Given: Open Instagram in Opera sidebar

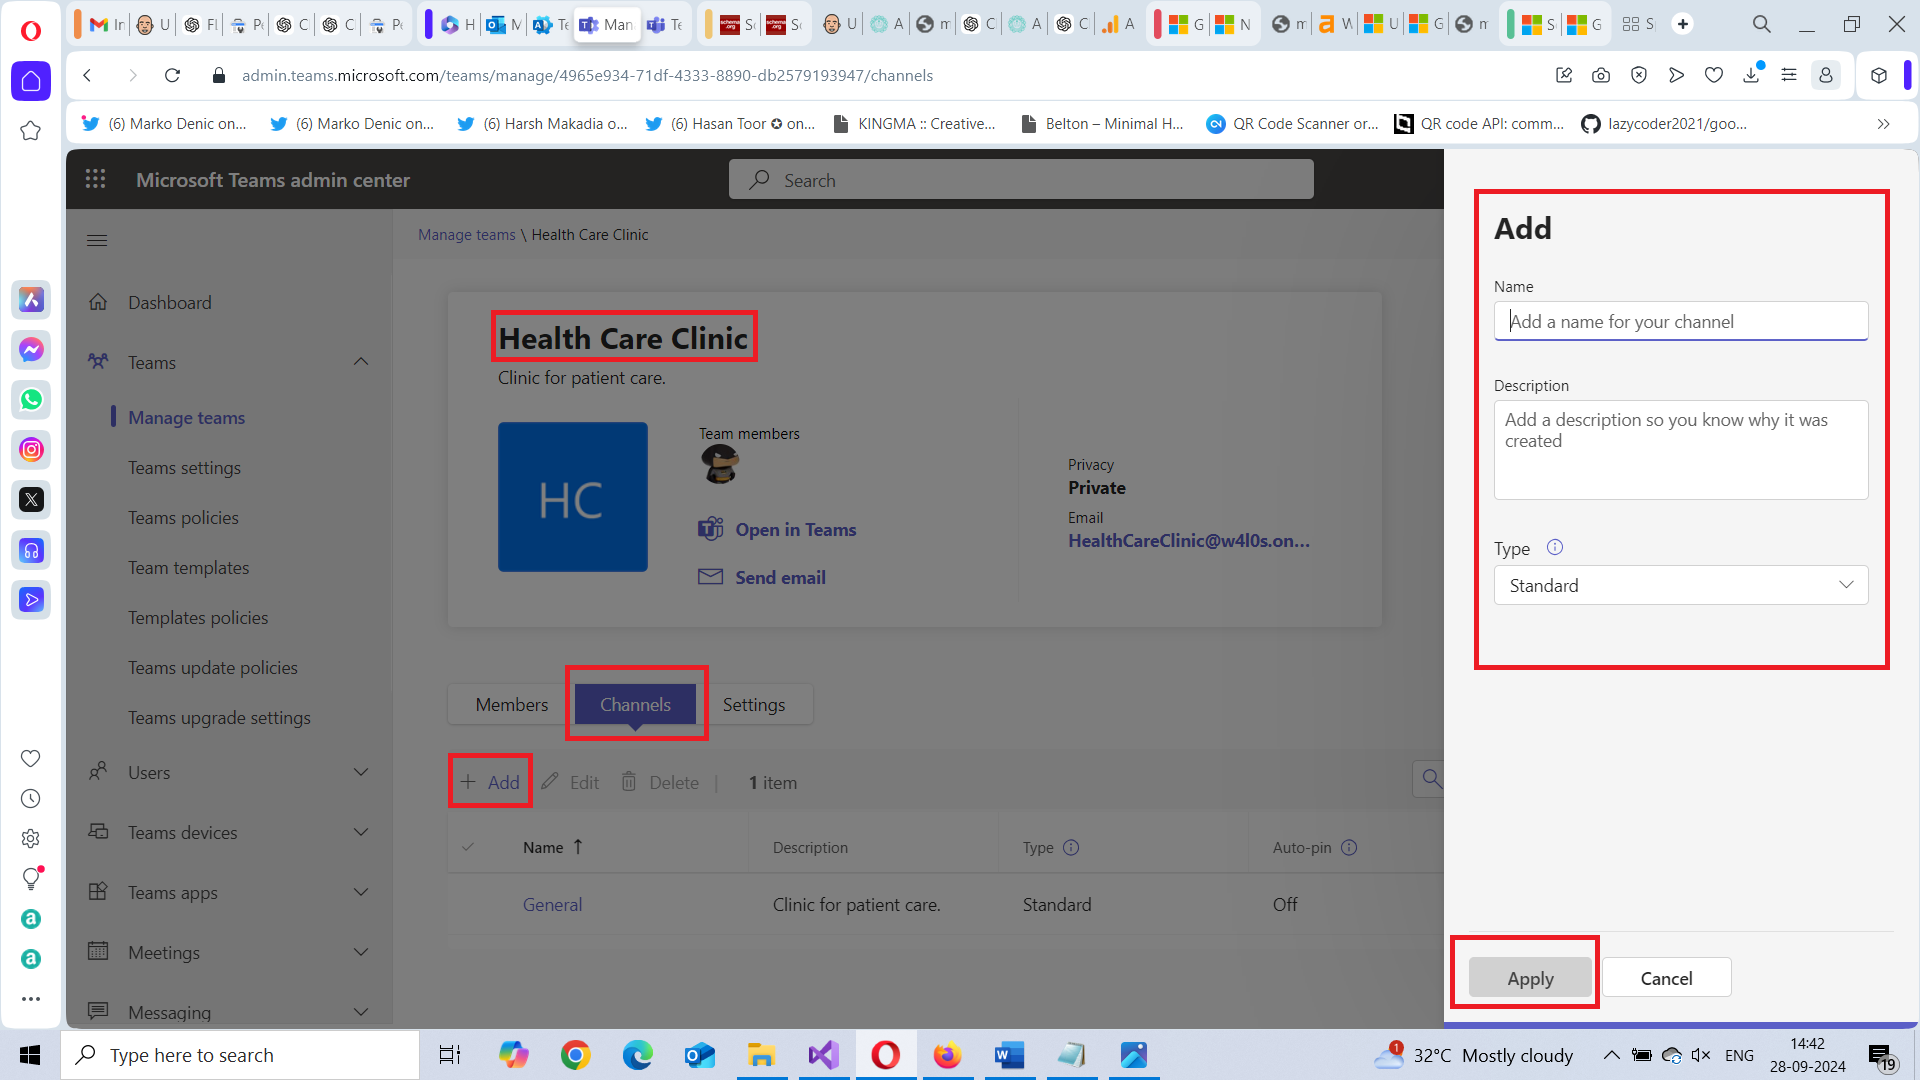Looking at the screenshot, I should [31, 449].
